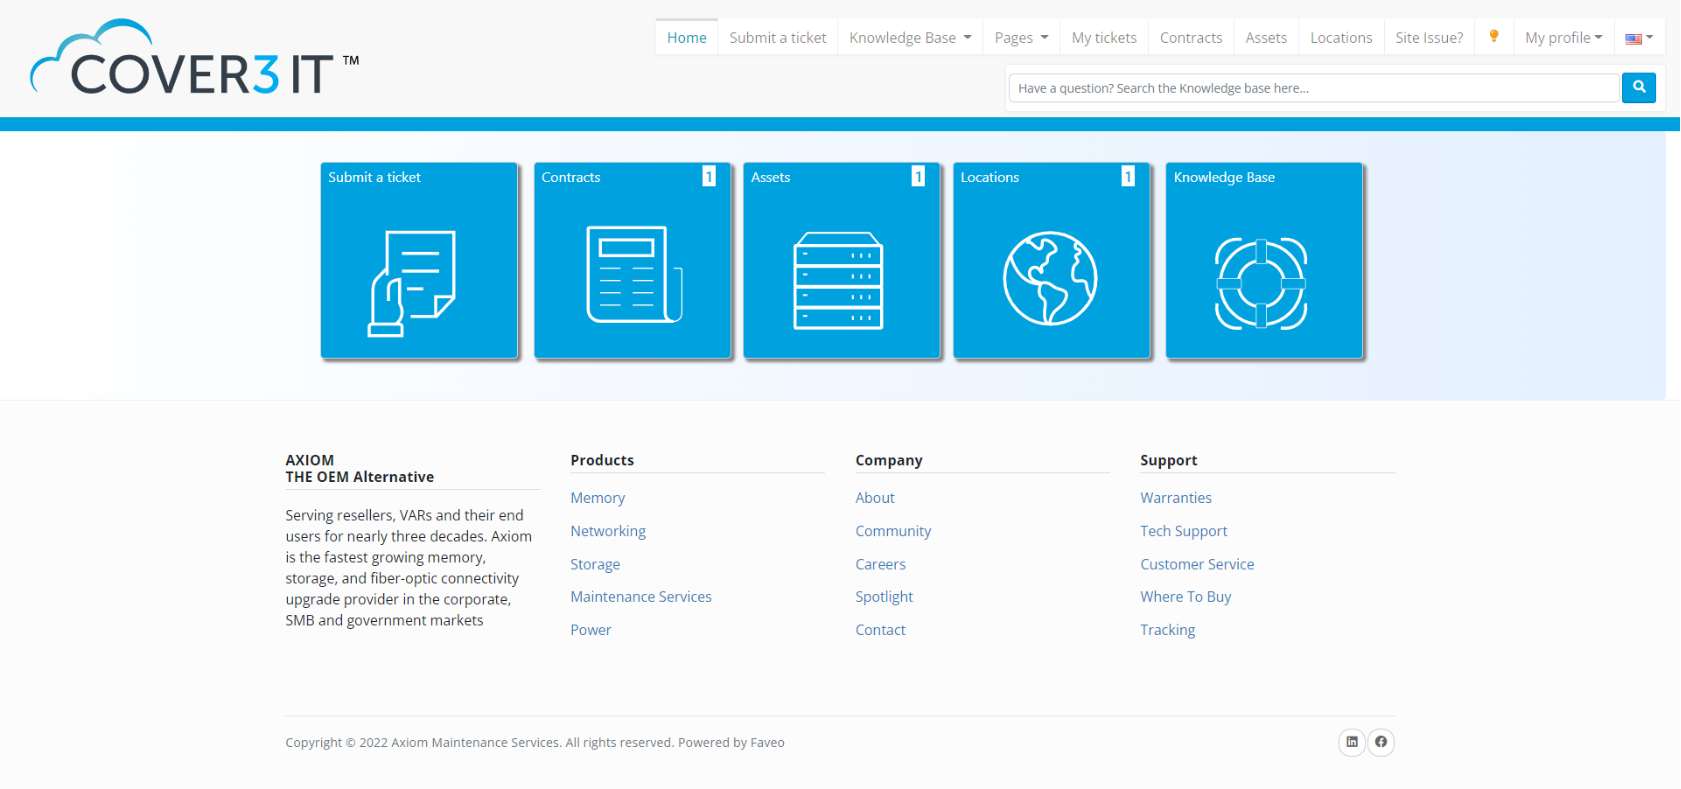Click the blue search magnifier button
The width and height of the screenshot is (1681, 789).
pyautogui.click(x=1638, y=88)
